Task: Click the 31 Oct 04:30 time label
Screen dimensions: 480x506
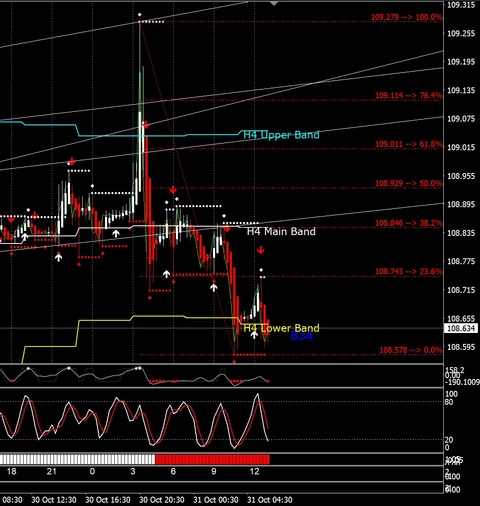Action: point(270,500)
